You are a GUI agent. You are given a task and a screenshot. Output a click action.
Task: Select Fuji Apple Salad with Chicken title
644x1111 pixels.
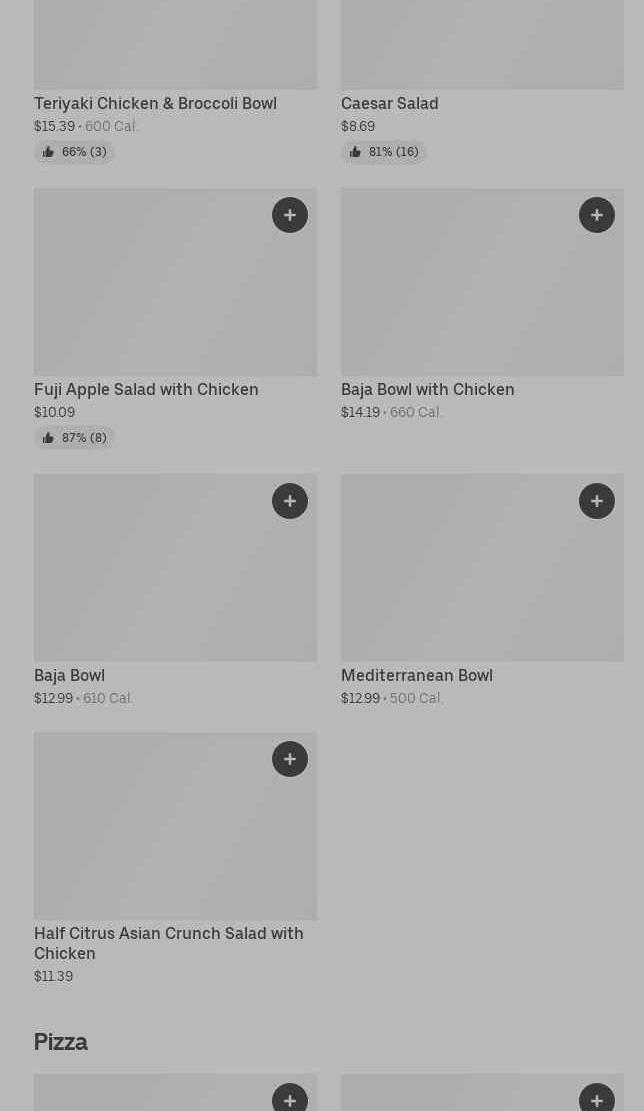146,390
